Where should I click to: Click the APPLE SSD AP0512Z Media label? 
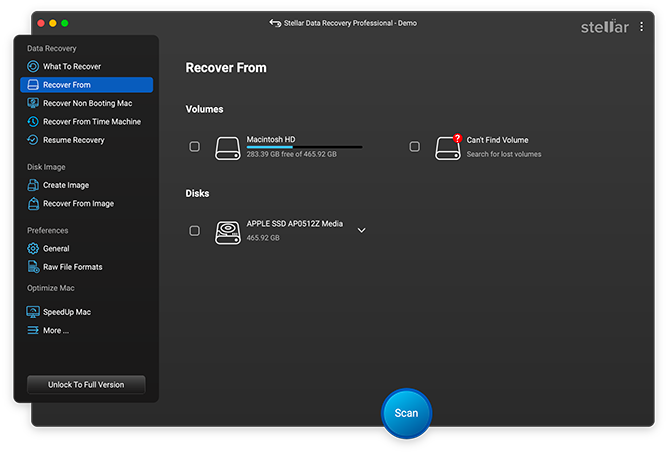294,224
